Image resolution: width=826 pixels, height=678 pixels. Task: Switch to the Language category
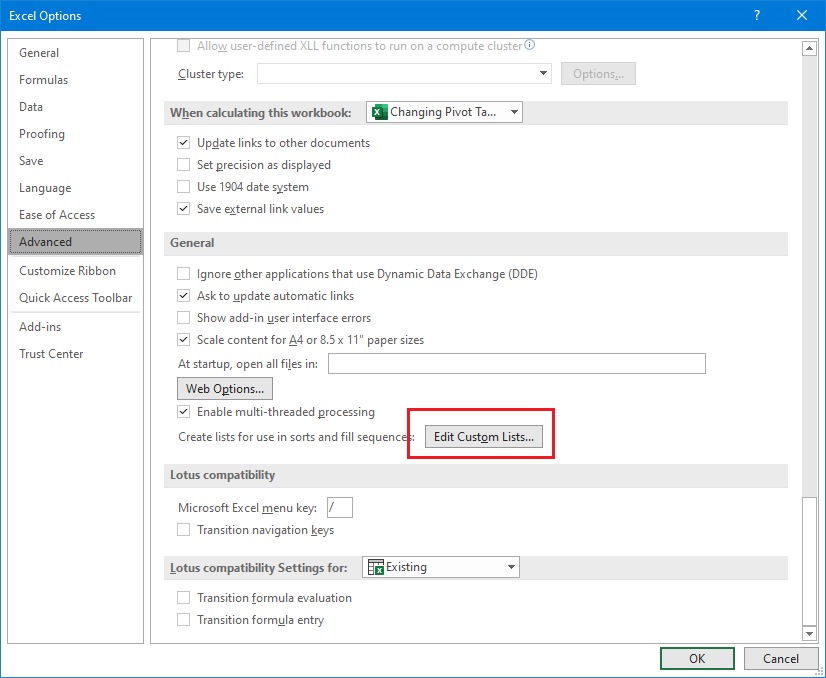click(76, 188)
